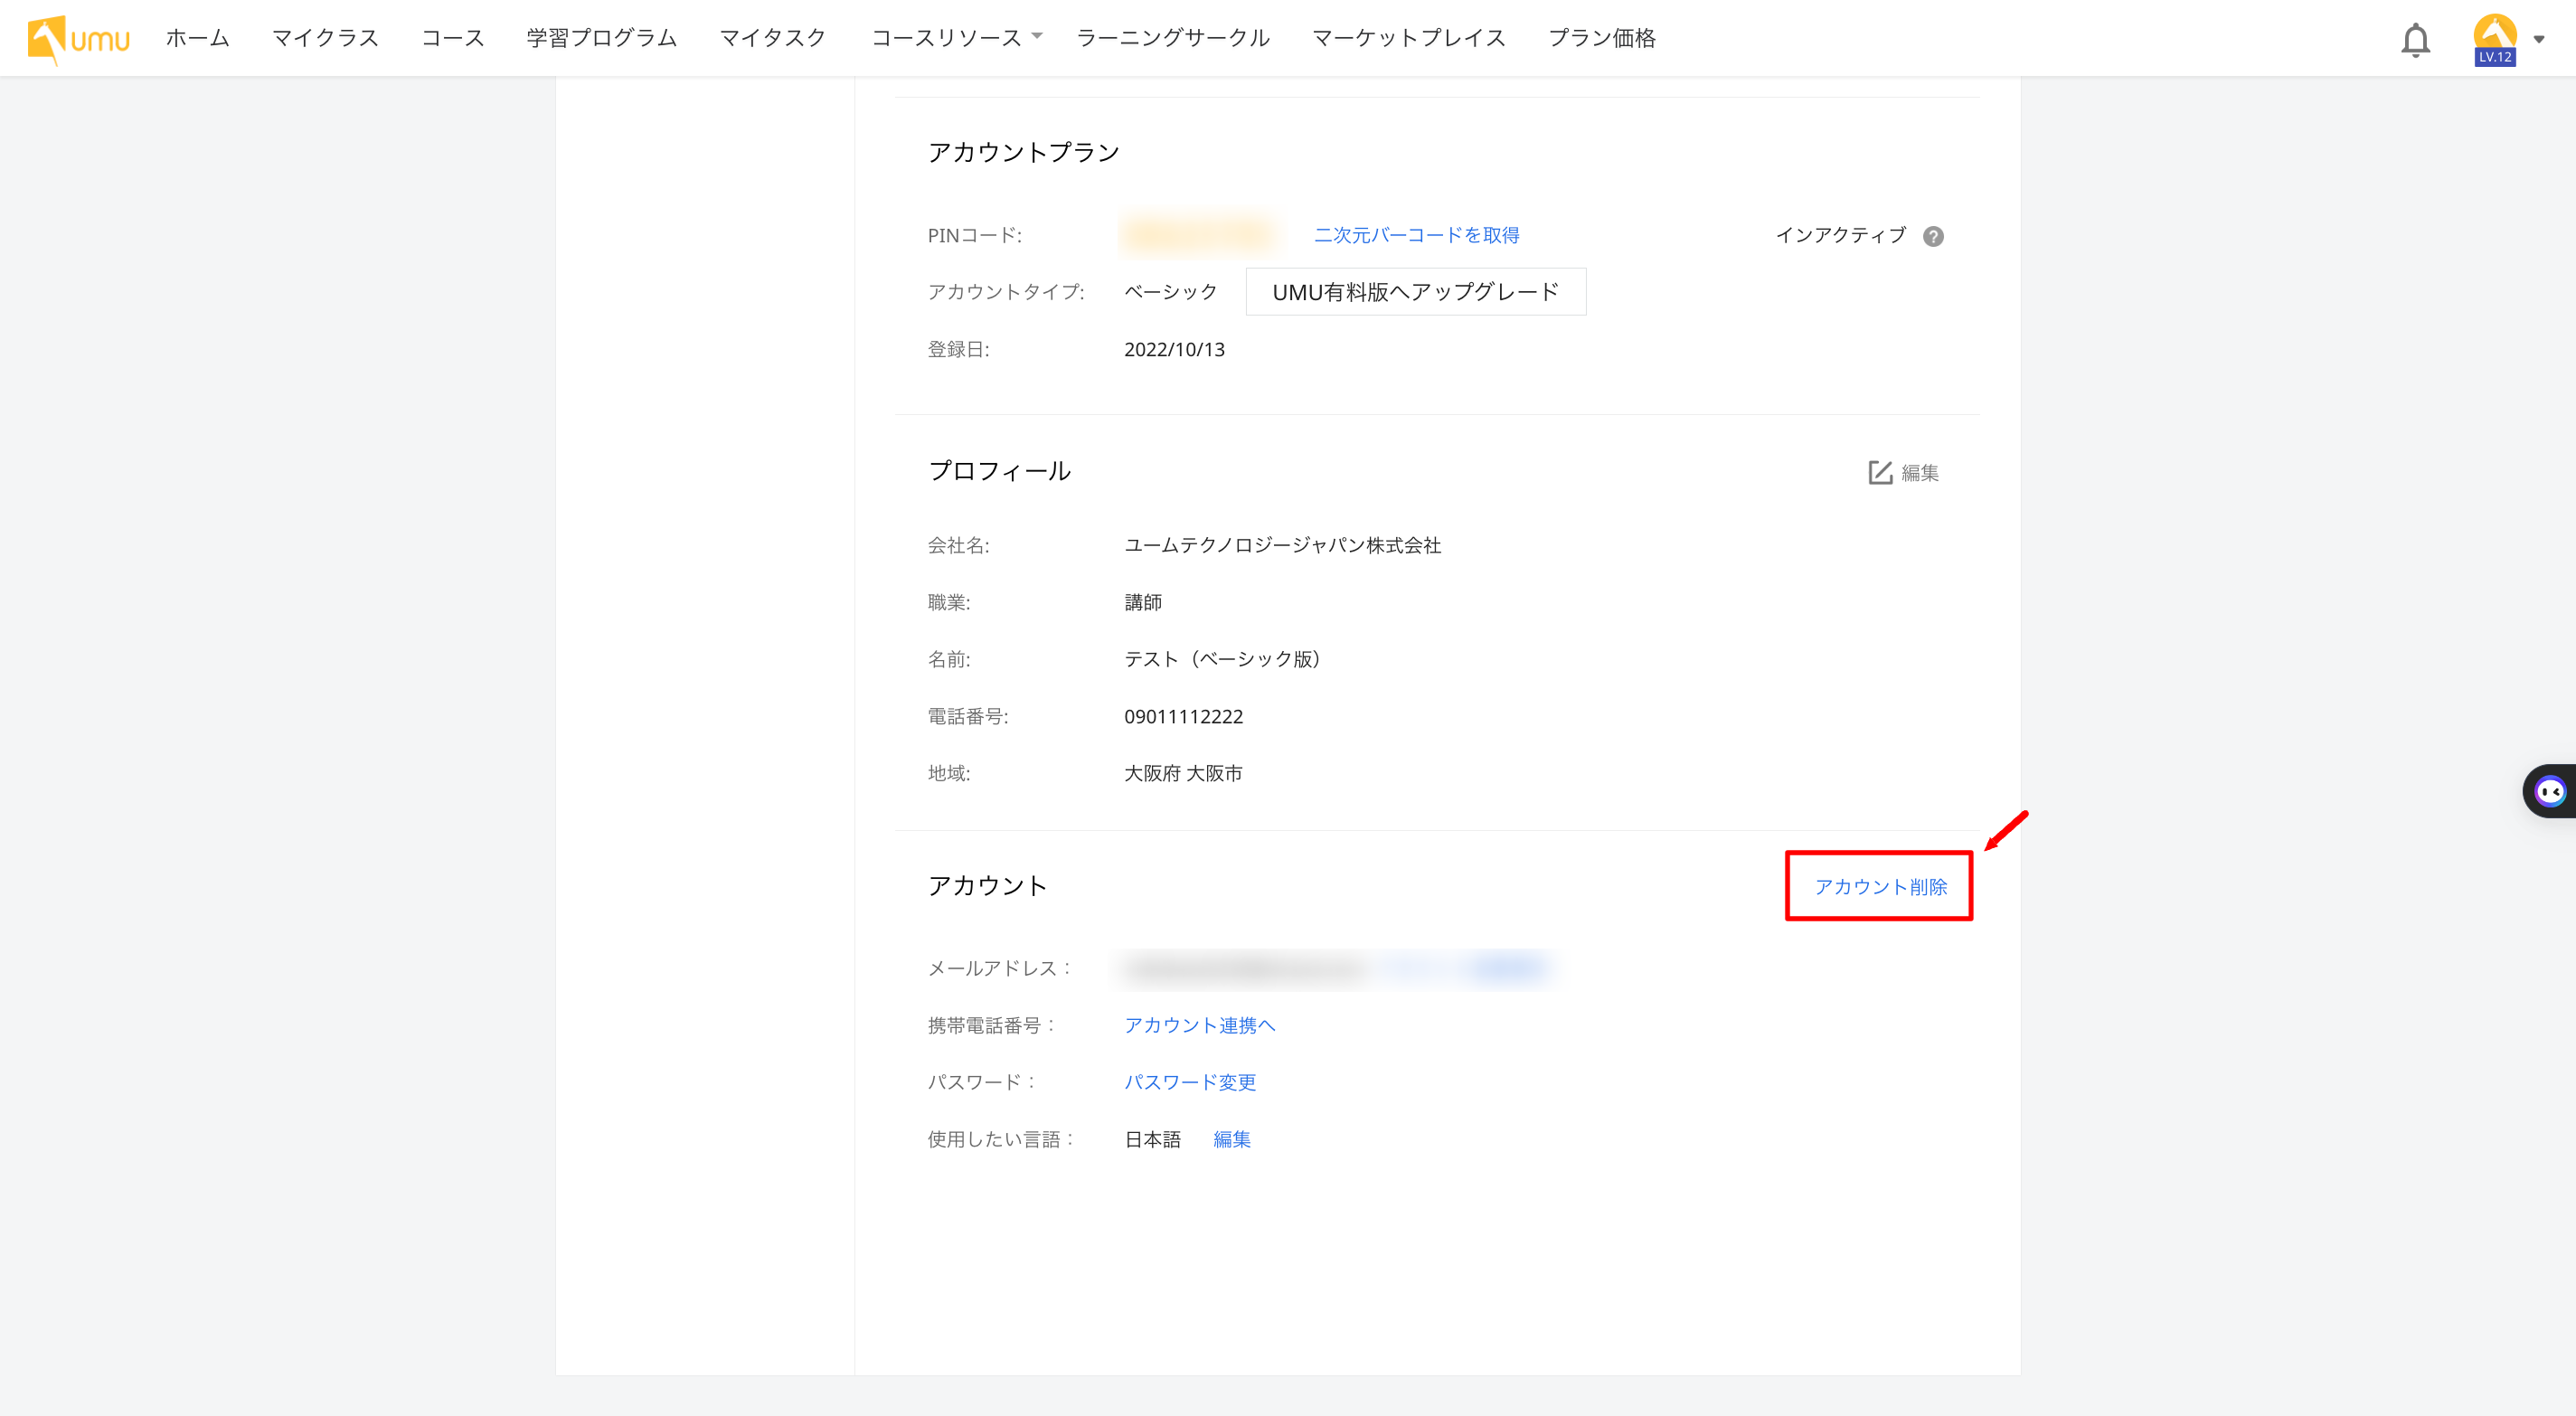Open the floating chat assistant icon
2576x1416 pixels.
tap(2550, 792)
